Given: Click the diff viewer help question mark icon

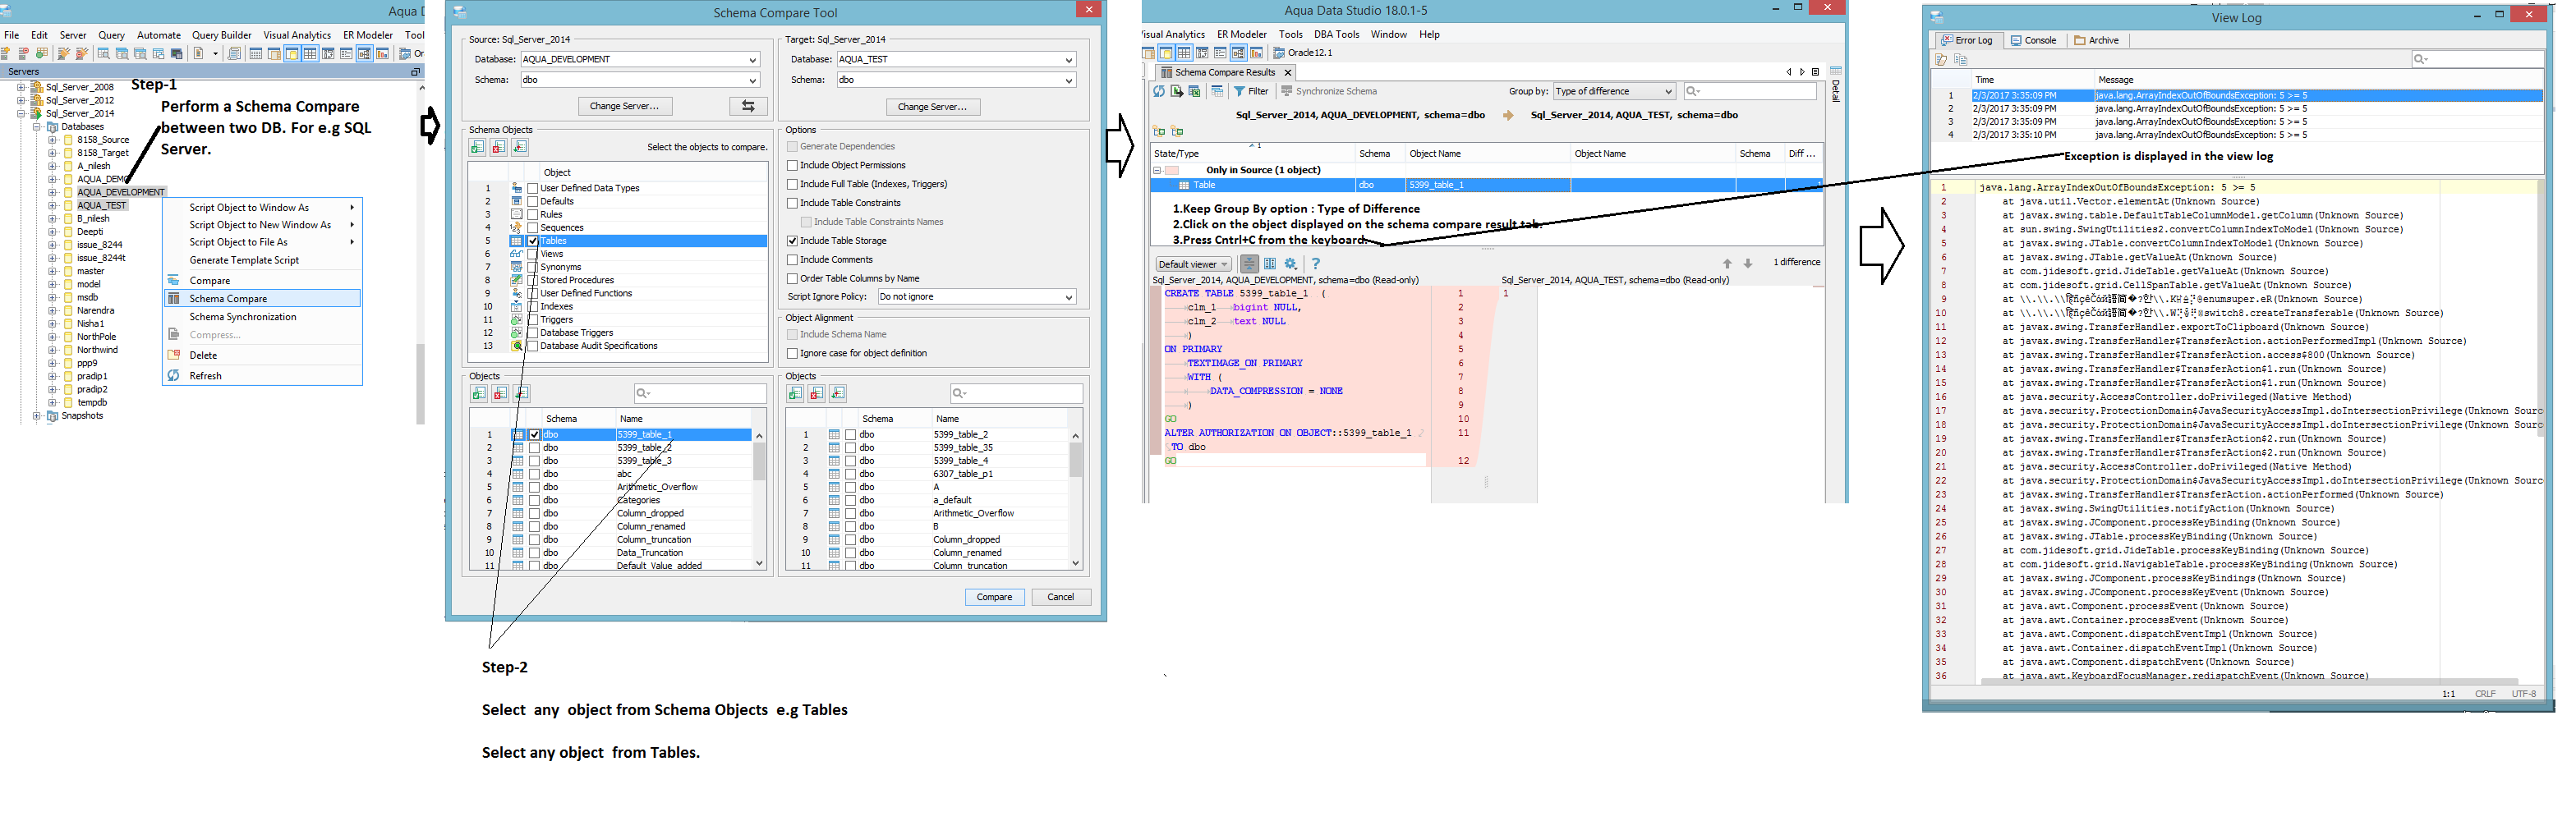Looking at the screenshot, I should 1316,264.
